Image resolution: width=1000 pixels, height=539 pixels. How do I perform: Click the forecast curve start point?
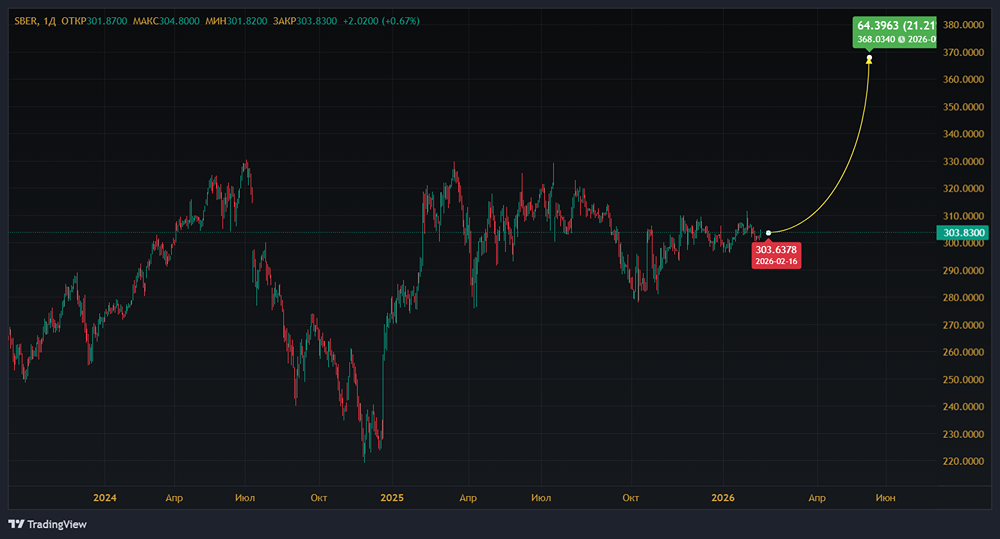(x=768, y=233)
